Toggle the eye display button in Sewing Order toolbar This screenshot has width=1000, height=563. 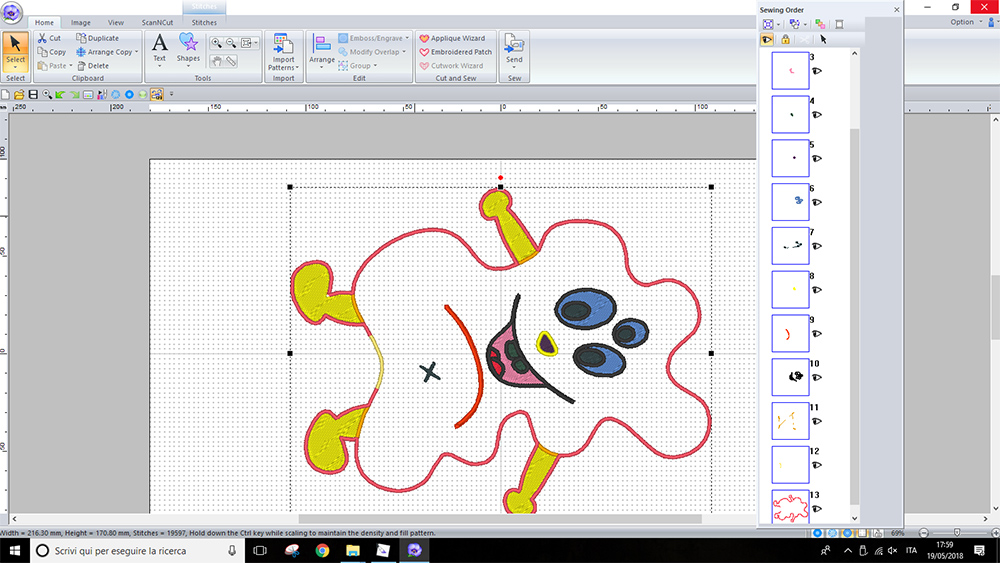coord(767,40)
